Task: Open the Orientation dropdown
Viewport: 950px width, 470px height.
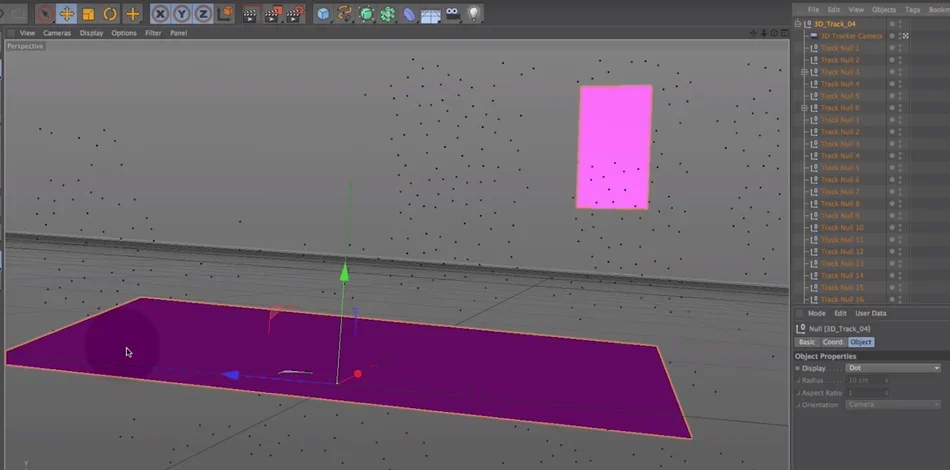Action: click(x=893, y=405)
